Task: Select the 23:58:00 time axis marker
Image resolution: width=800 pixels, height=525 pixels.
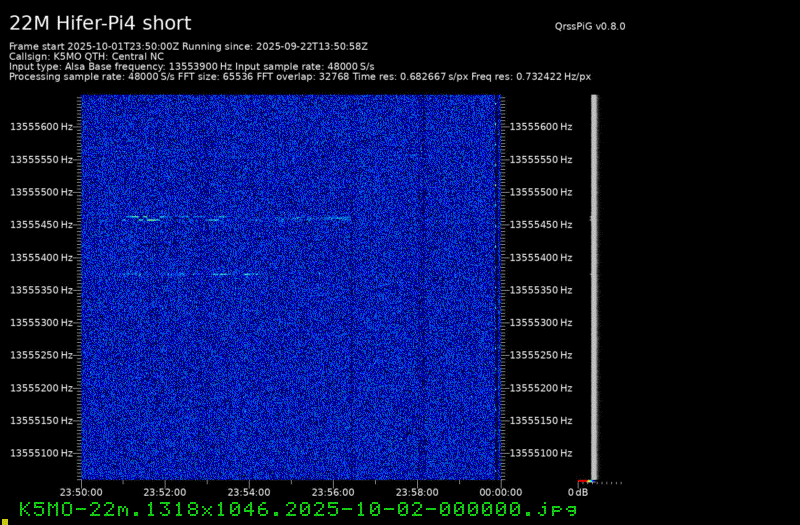Action: pyautogui.click(x=417, y=492)
